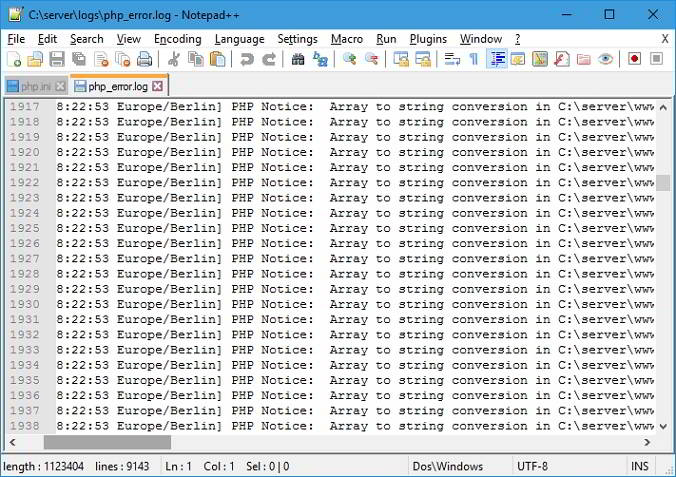Open the Search menu

(87, 39)
